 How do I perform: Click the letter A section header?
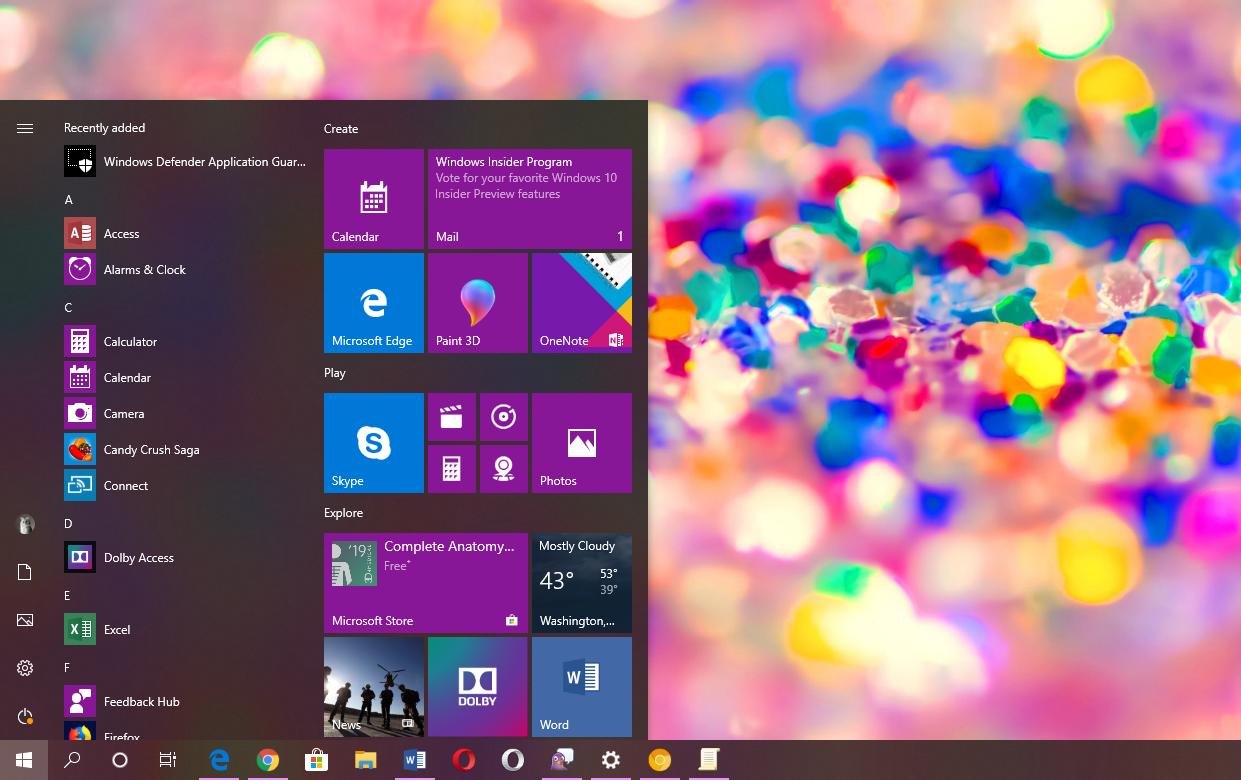click(68, 200)
